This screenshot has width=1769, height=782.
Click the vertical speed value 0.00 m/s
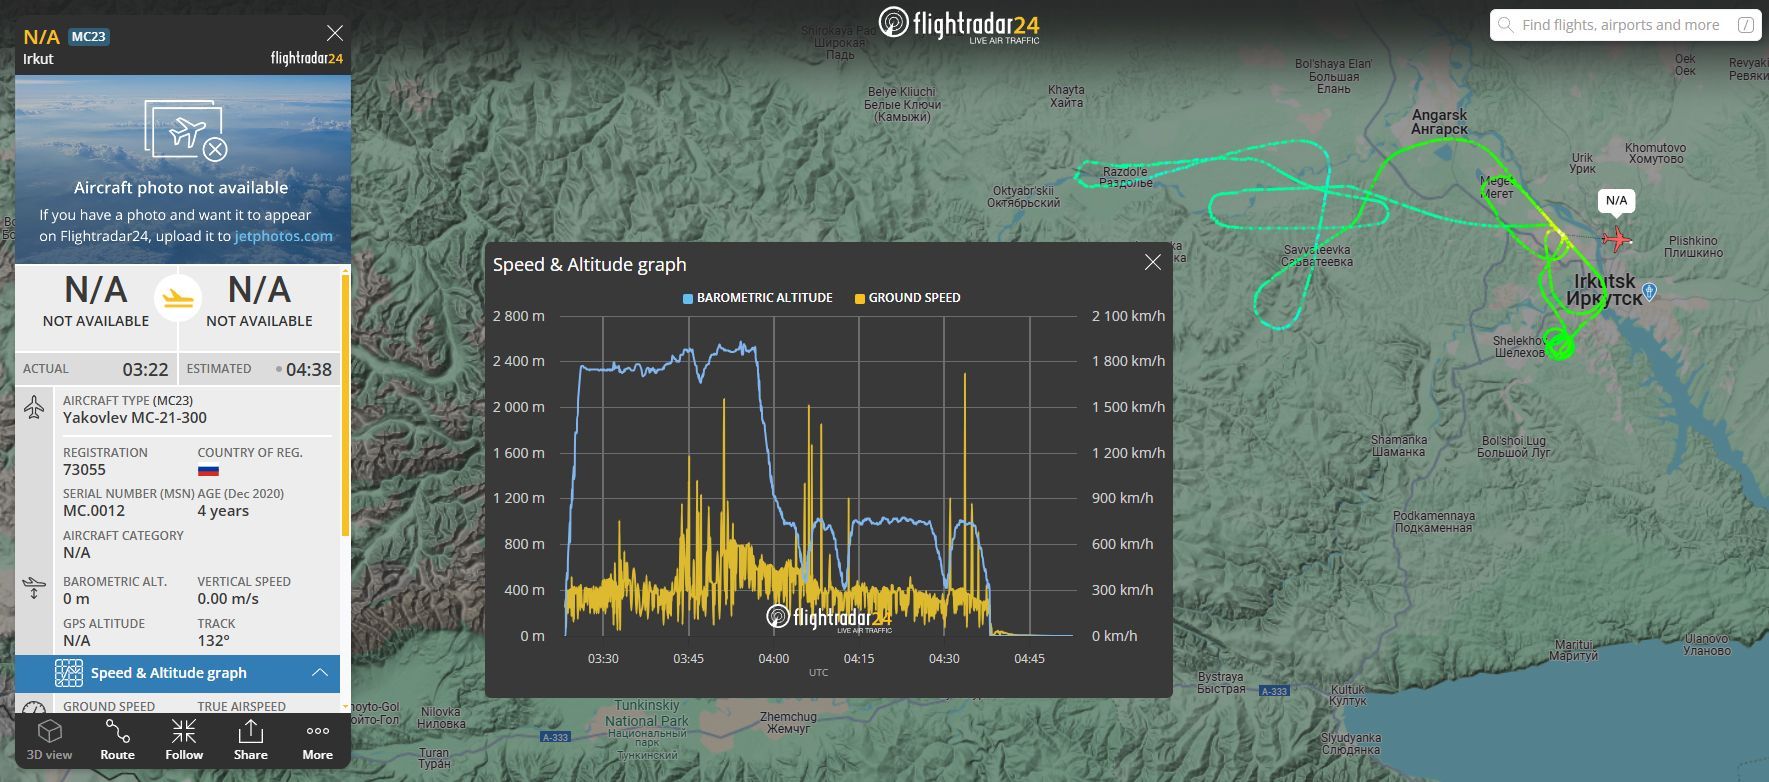click(x=228, y=599)
